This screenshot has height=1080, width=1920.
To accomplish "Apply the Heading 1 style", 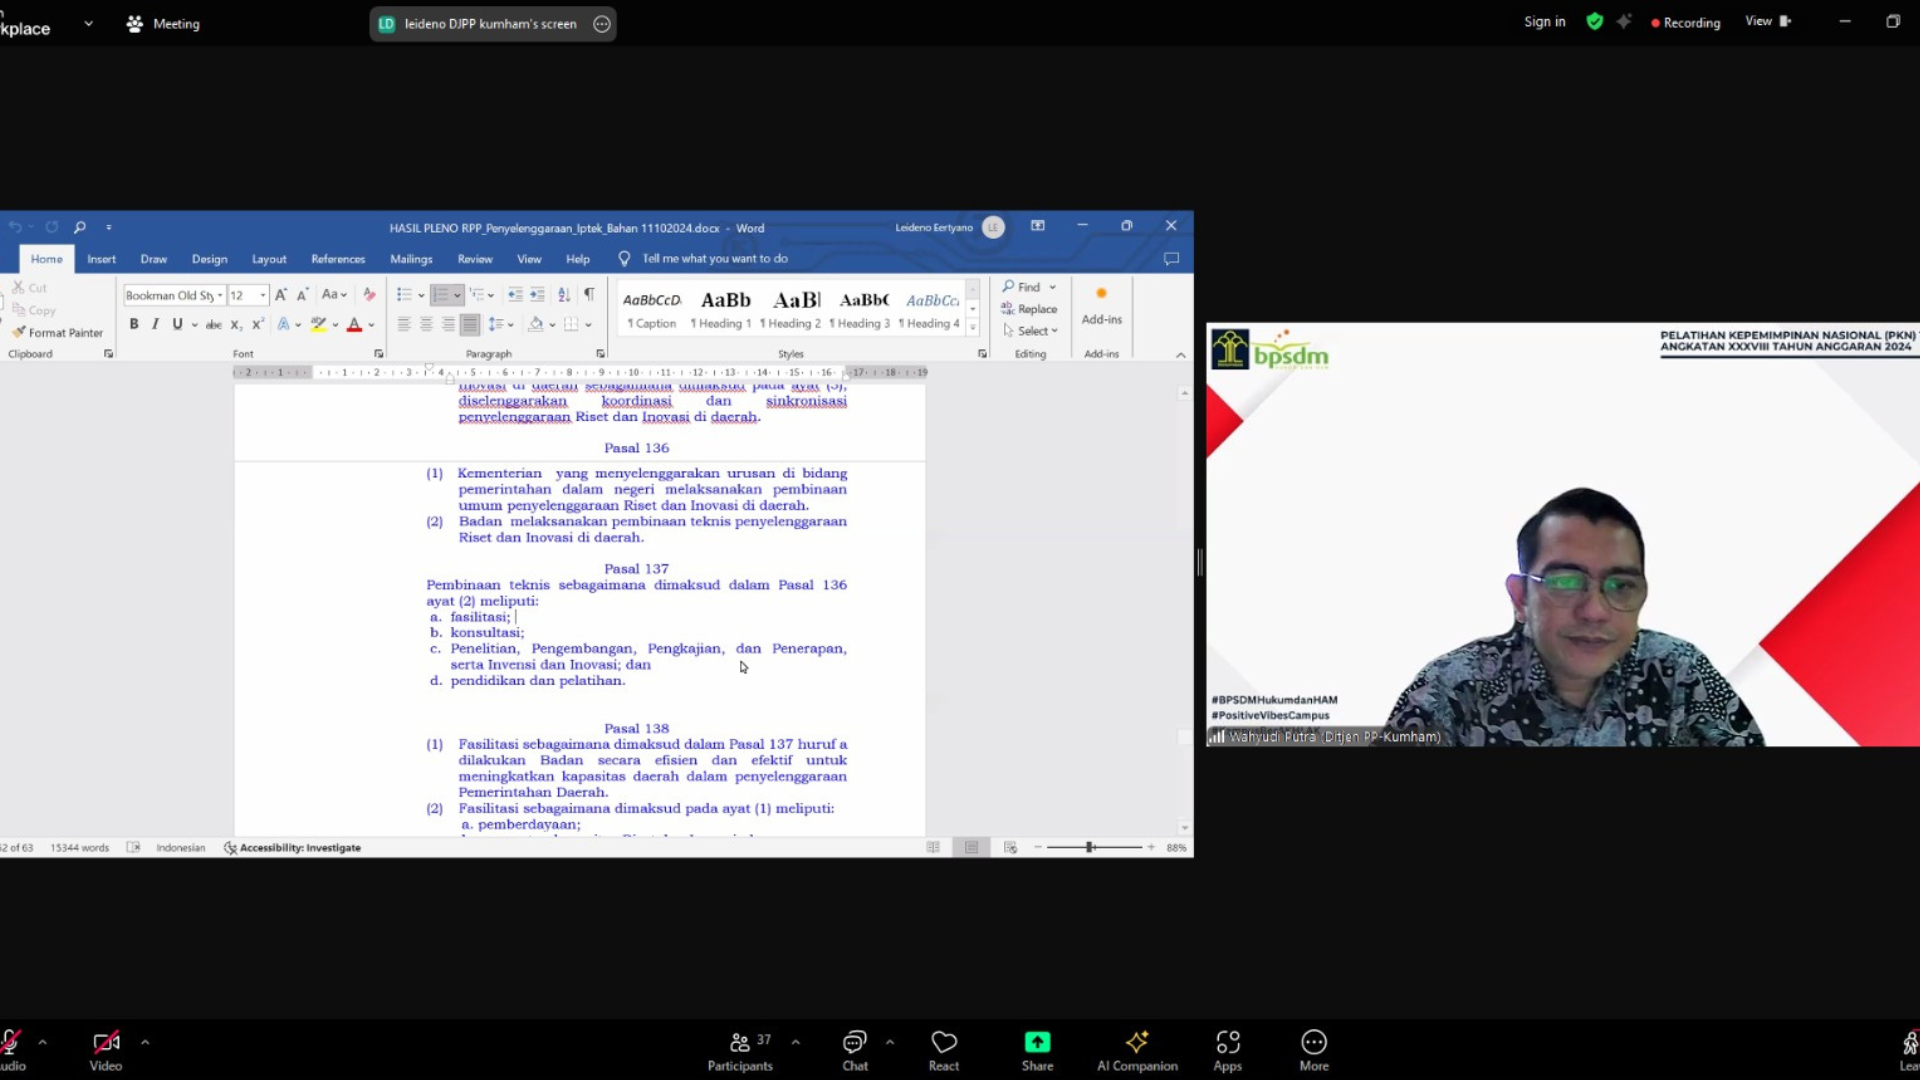I will (x=724, y=310).
